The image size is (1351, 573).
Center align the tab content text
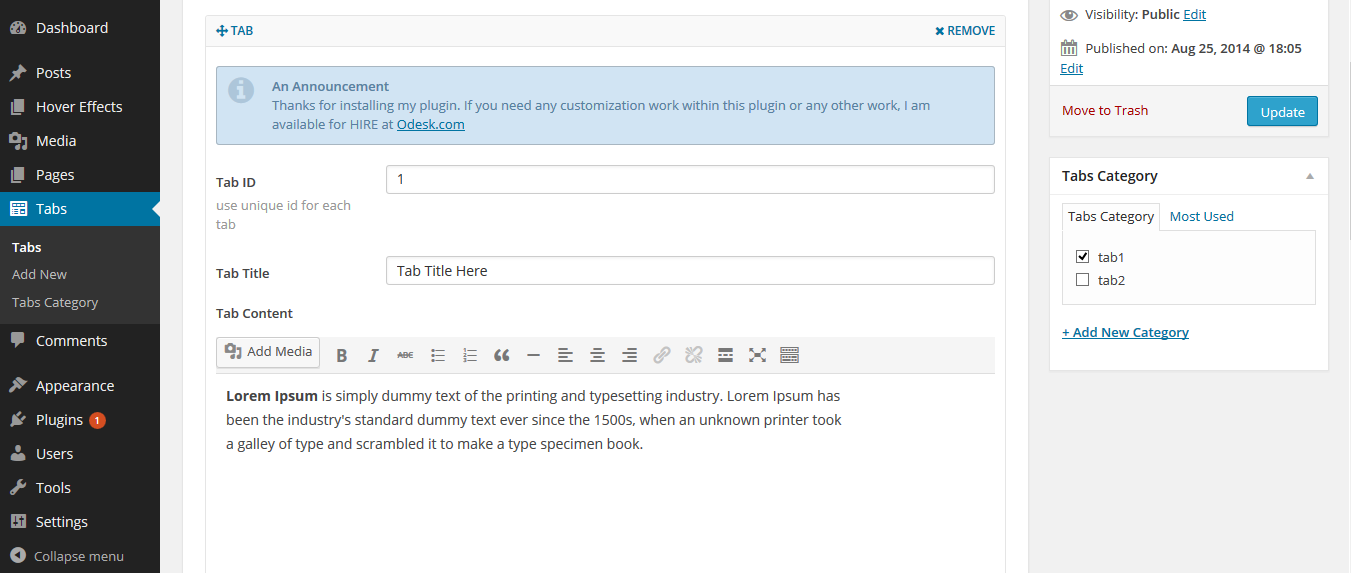pos(597,355)
